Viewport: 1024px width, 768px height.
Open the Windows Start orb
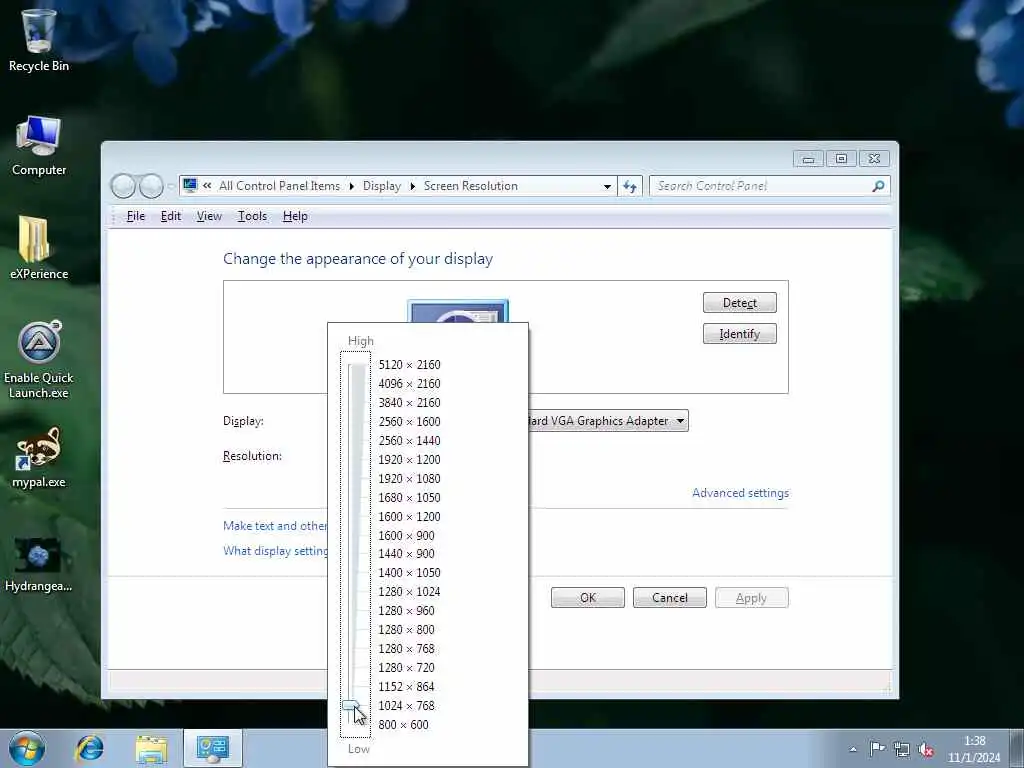[x=27, y=748]
